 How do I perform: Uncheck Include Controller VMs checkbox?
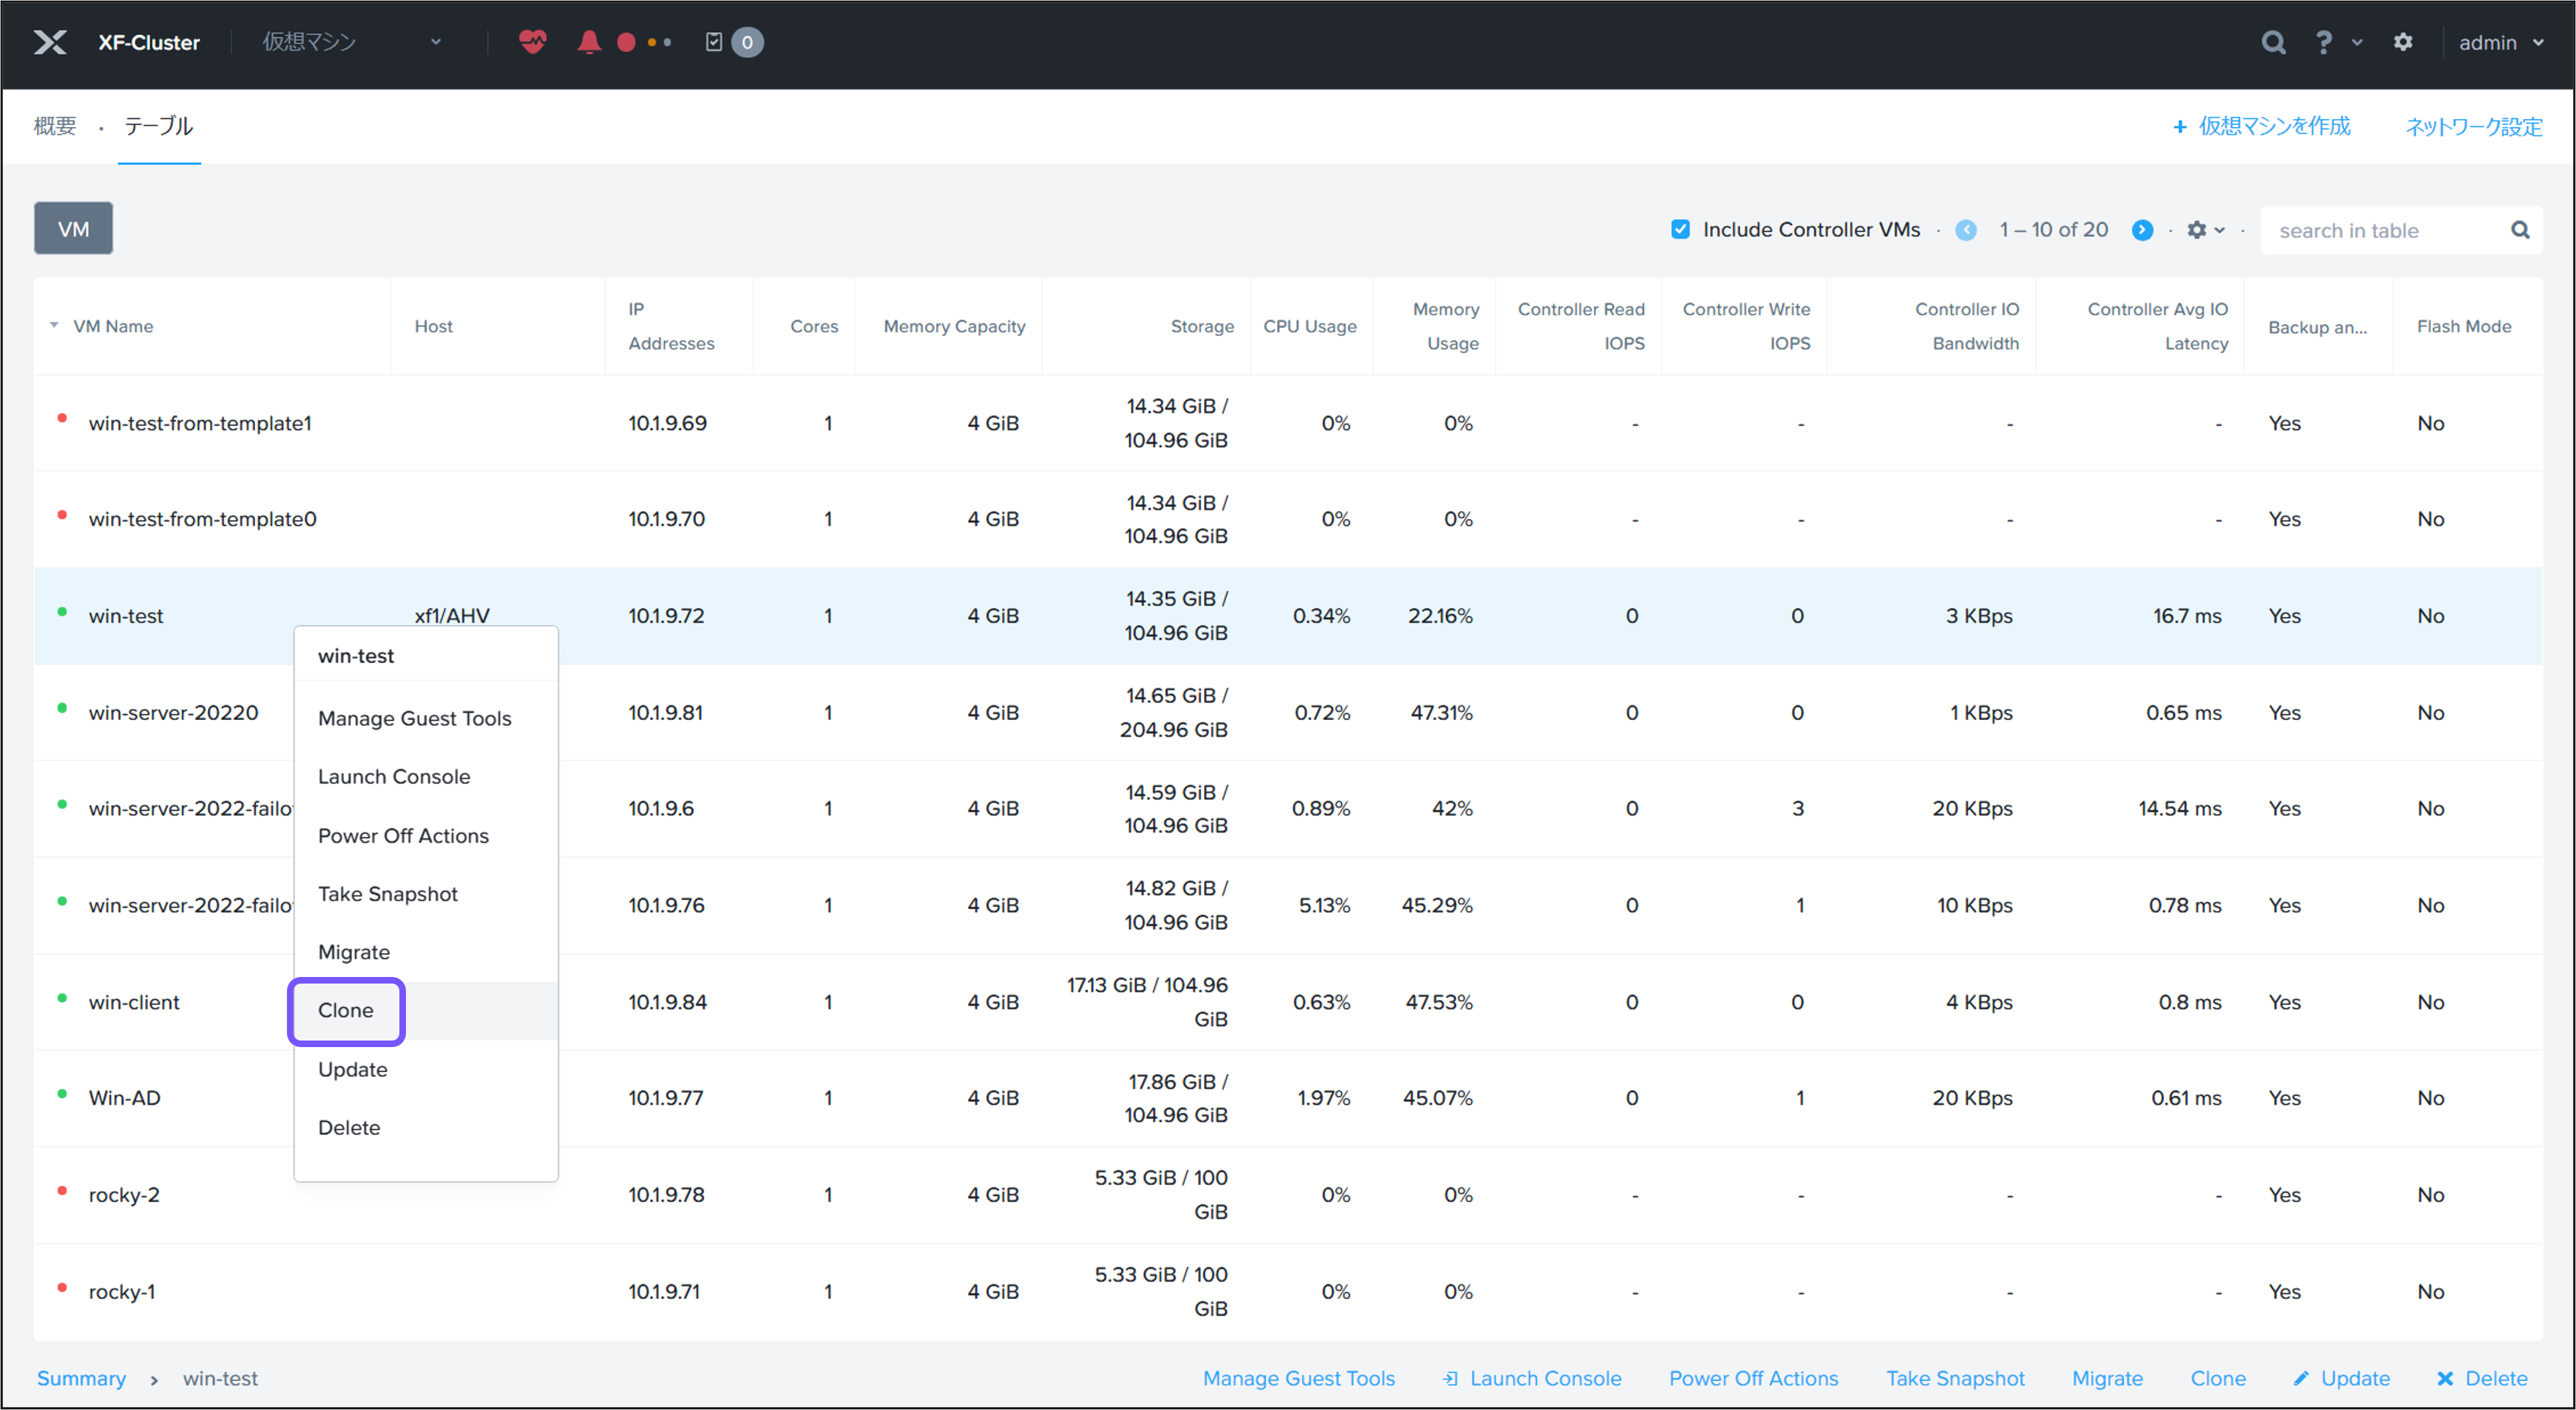1681,229
